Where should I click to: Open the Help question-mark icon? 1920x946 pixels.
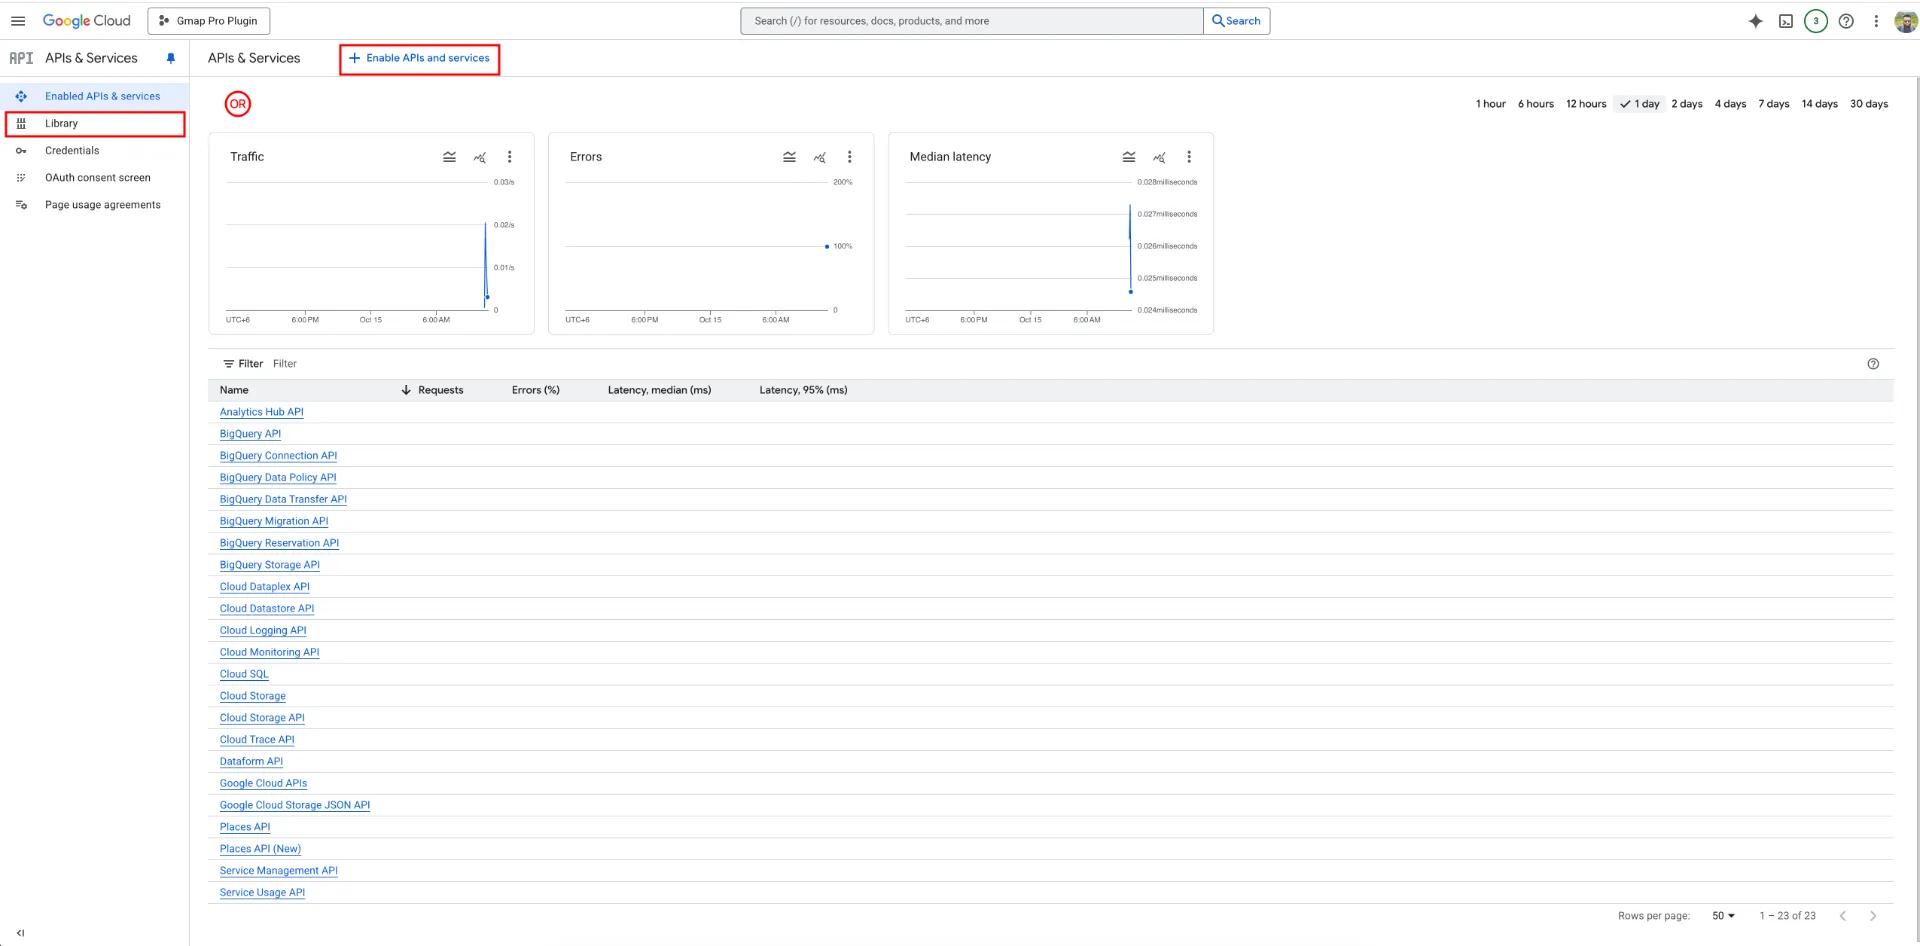point(1846,21)
